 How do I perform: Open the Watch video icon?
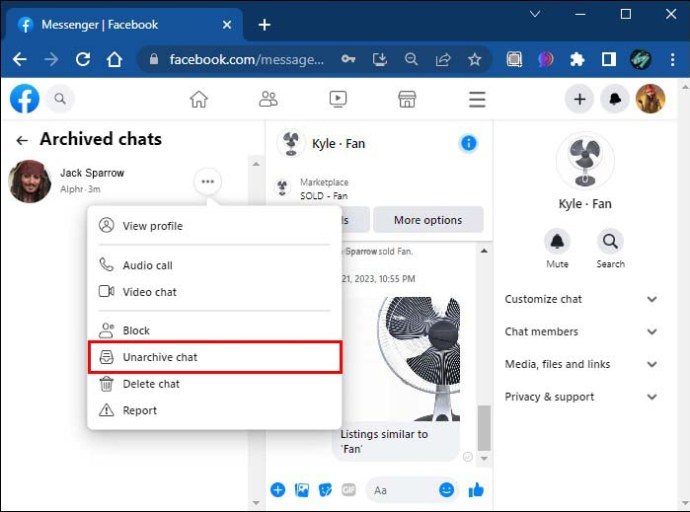338,99
